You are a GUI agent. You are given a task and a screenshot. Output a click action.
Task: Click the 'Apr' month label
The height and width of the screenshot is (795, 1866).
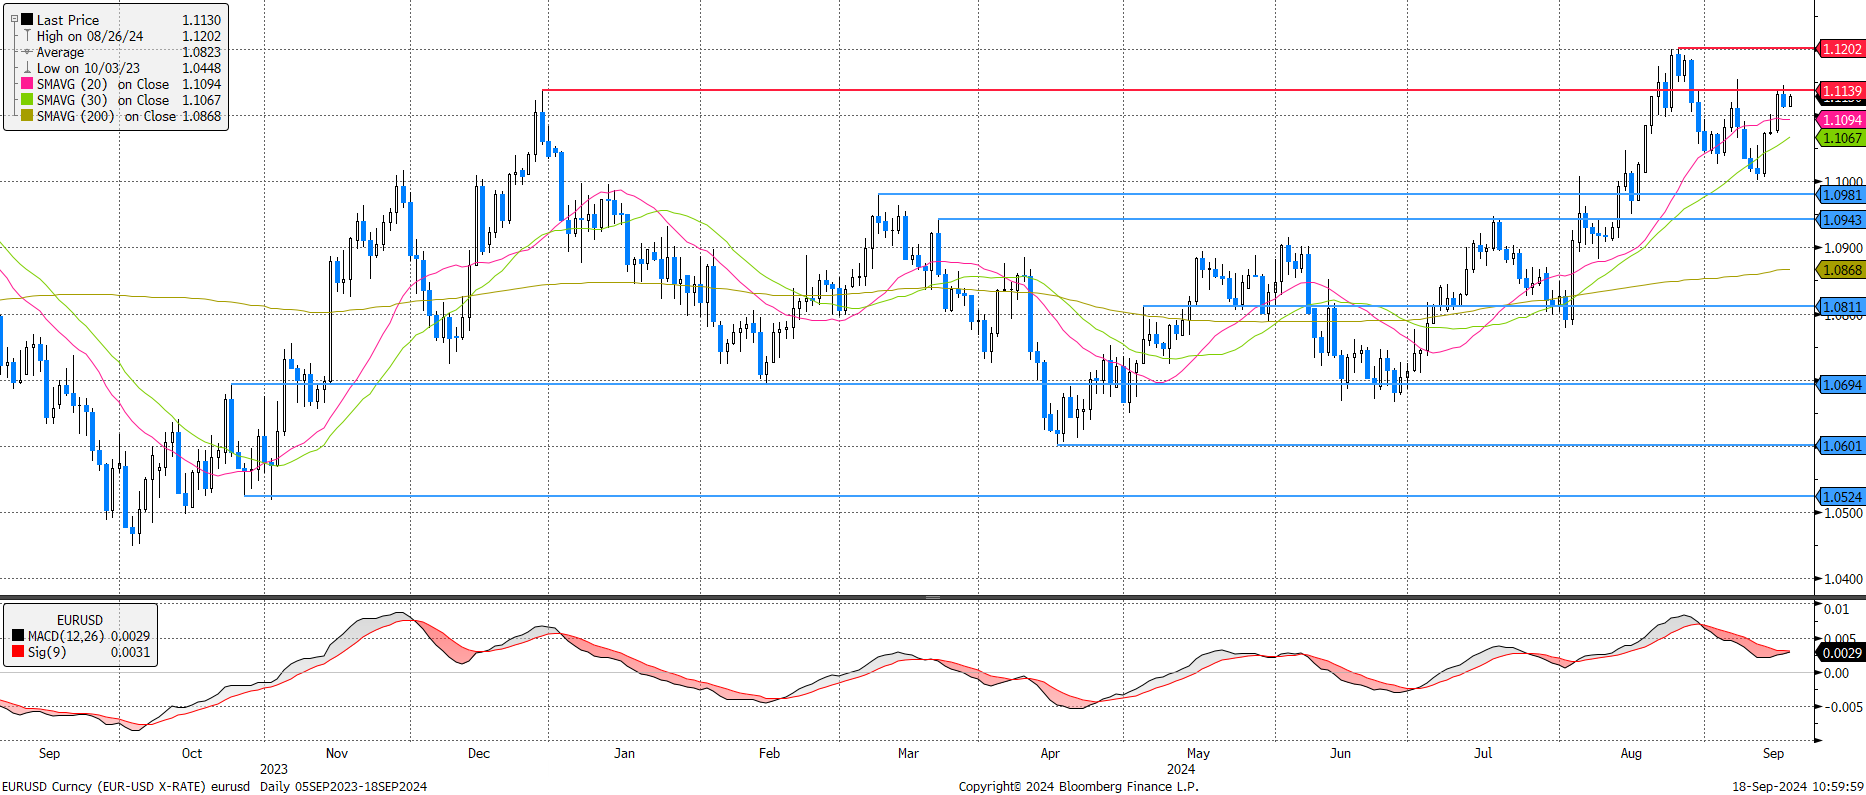[x=1050, y=753]
